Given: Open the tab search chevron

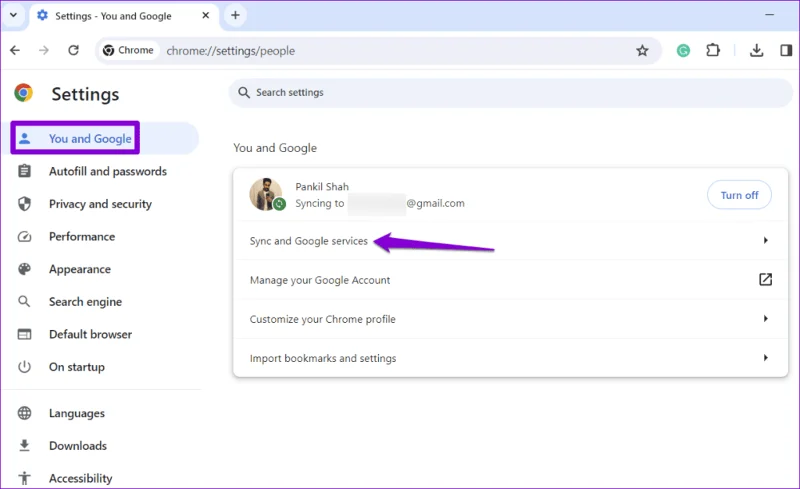Looking at the screenshot, I should point(14,15).
